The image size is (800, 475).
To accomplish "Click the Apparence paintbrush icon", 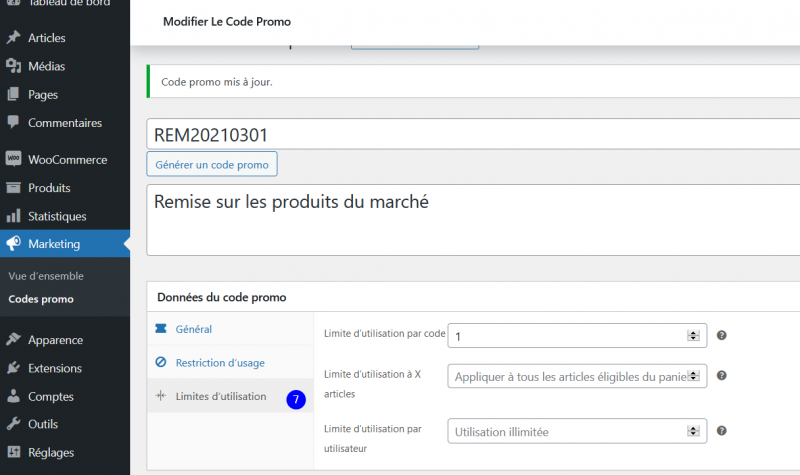I will pyautogui.click(x=14, y=339).
